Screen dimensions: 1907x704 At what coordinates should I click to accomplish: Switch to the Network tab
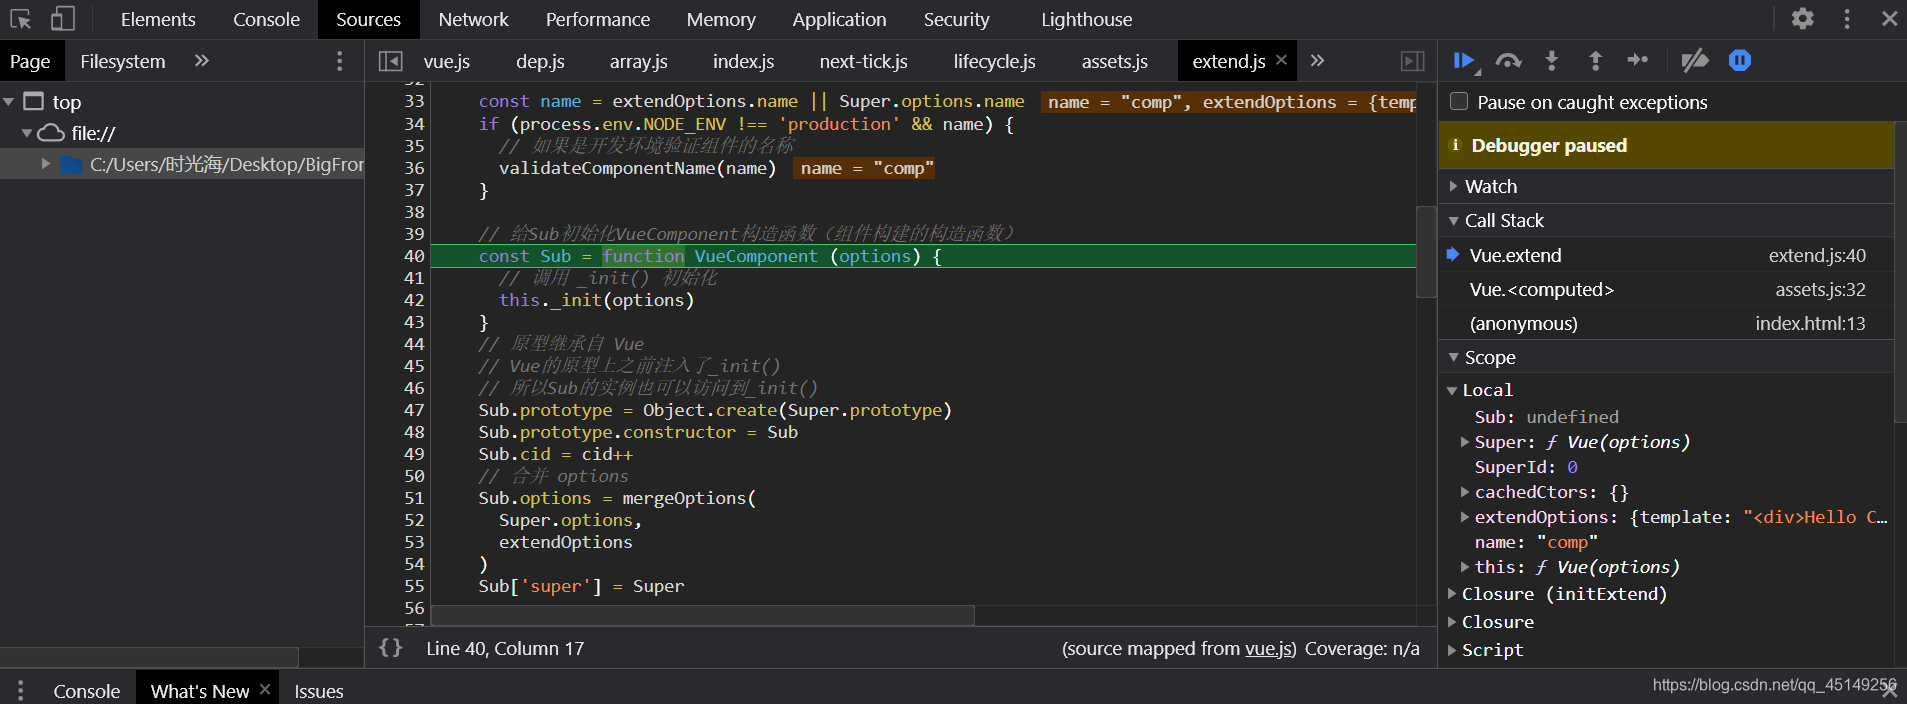(473, 19)
